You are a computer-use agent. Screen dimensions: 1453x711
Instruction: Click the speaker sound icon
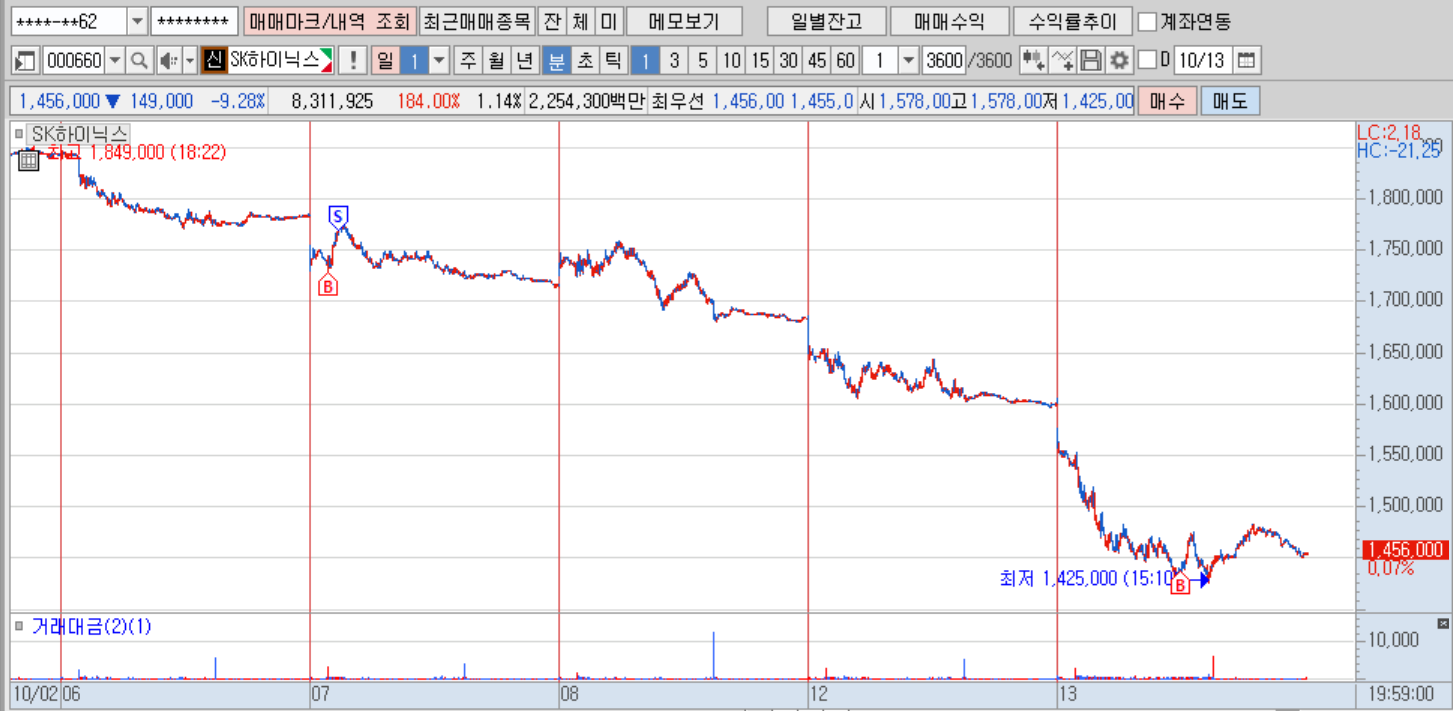pos(167,60)
